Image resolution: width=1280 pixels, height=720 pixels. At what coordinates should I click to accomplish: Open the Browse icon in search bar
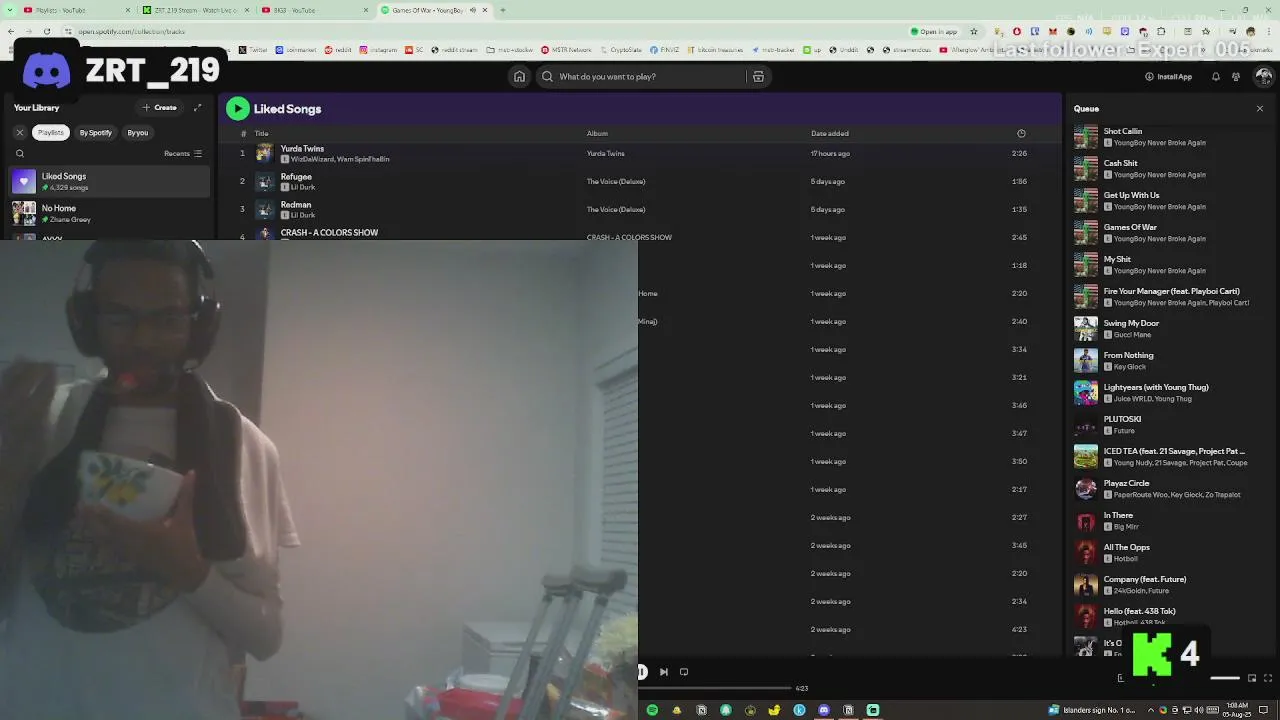coord(758,76)
